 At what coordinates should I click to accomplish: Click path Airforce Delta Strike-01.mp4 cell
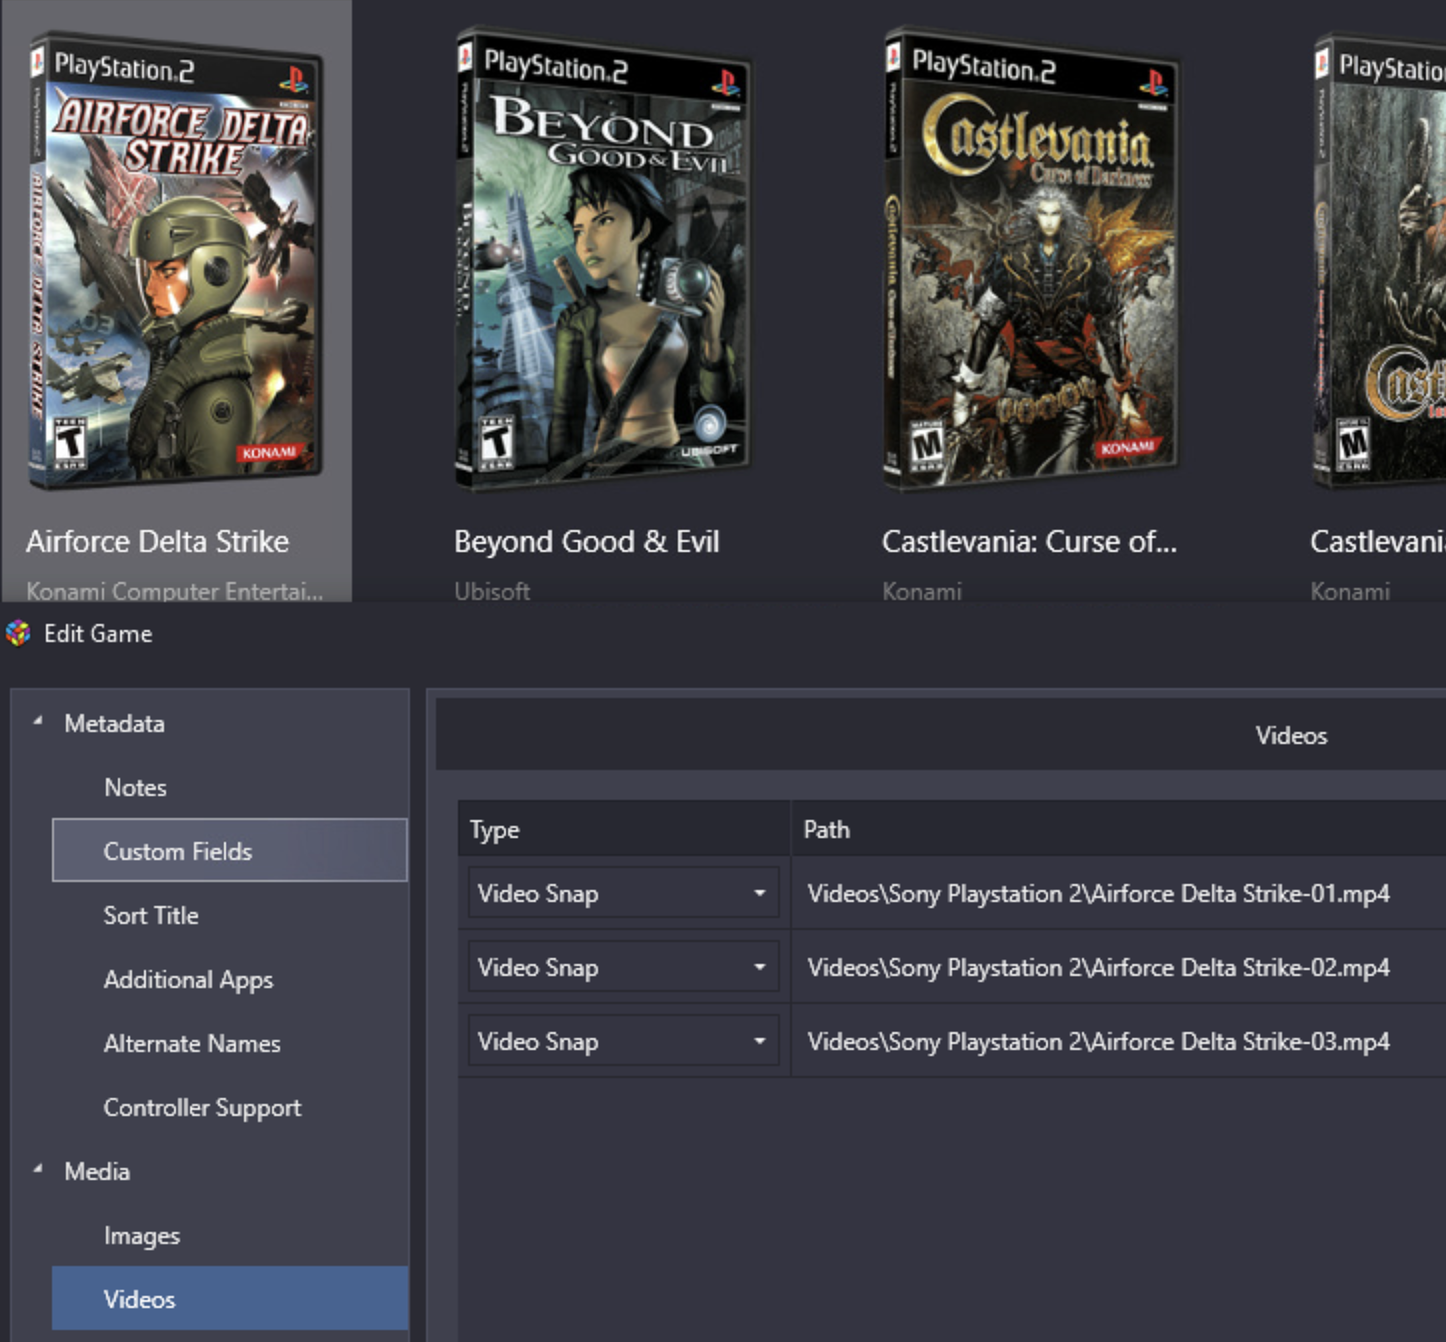point(1118,893)
